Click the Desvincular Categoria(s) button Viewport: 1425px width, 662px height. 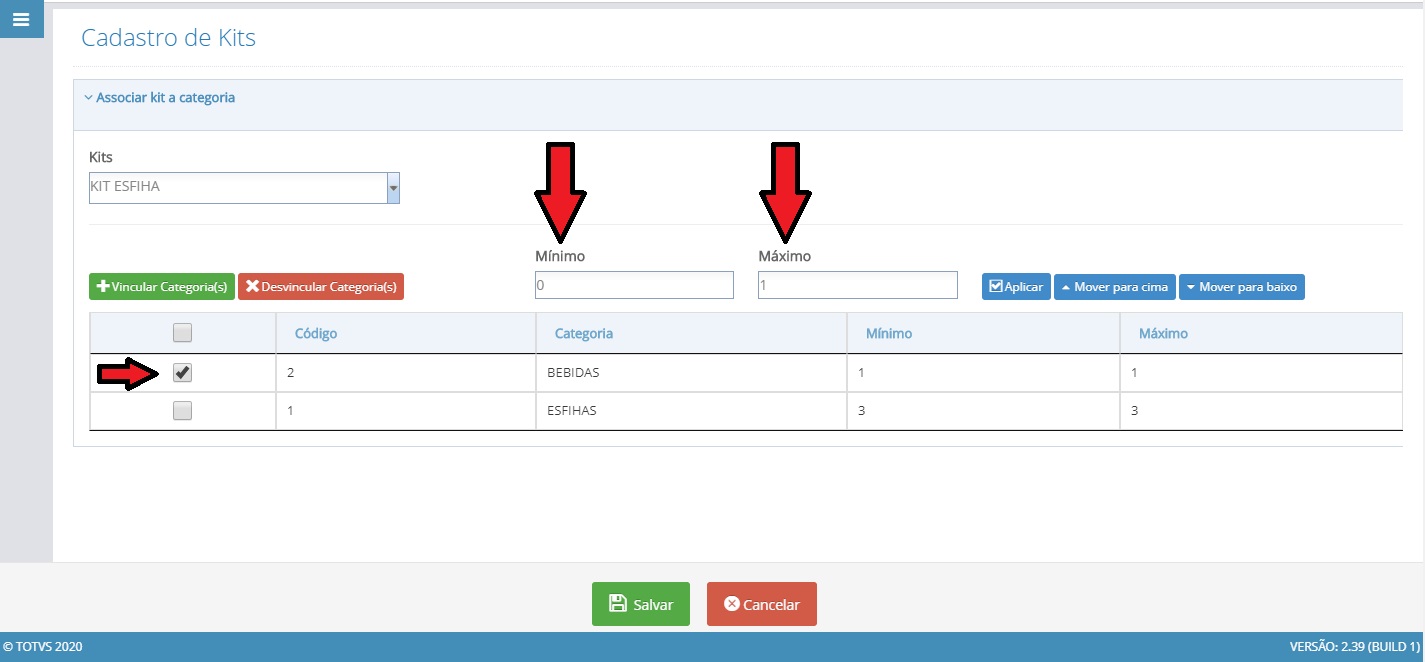(x=321, y=287)
